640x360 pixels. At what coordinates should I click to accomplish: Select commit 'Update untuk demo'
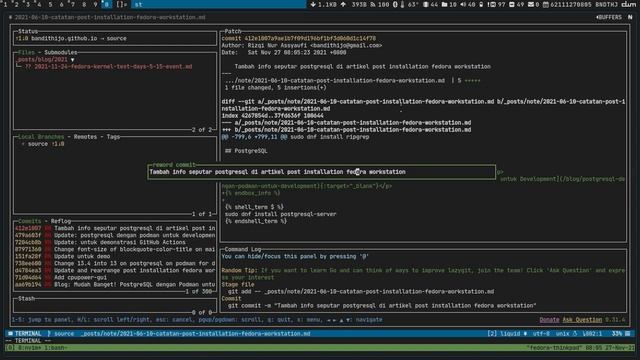(115, 256)
